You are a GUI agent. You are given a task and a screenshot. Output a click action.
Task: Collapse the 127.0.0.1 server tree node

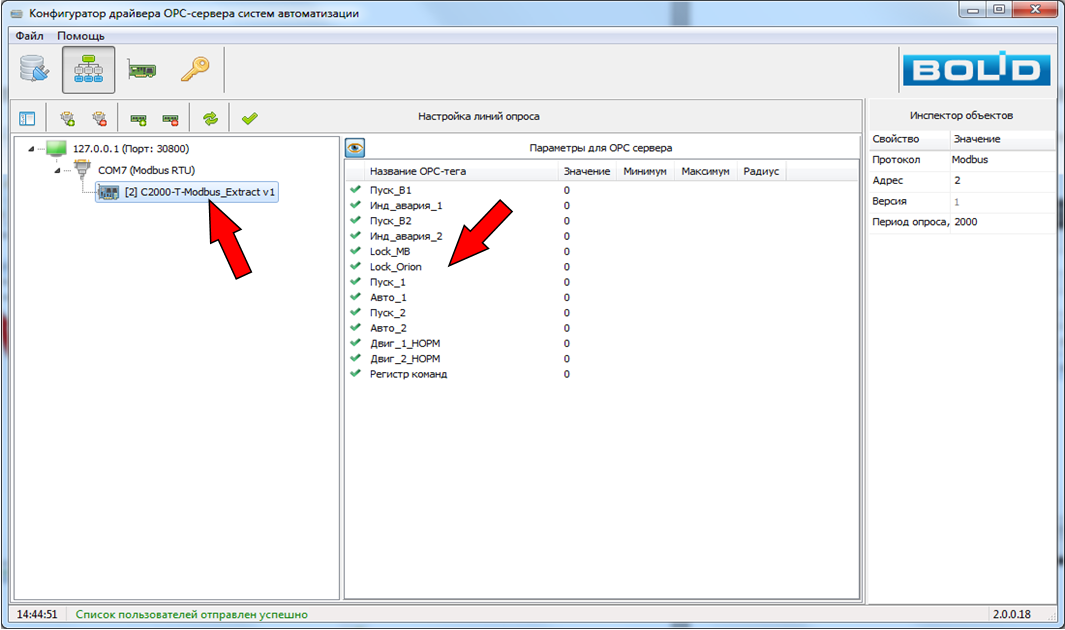[30, 149]
